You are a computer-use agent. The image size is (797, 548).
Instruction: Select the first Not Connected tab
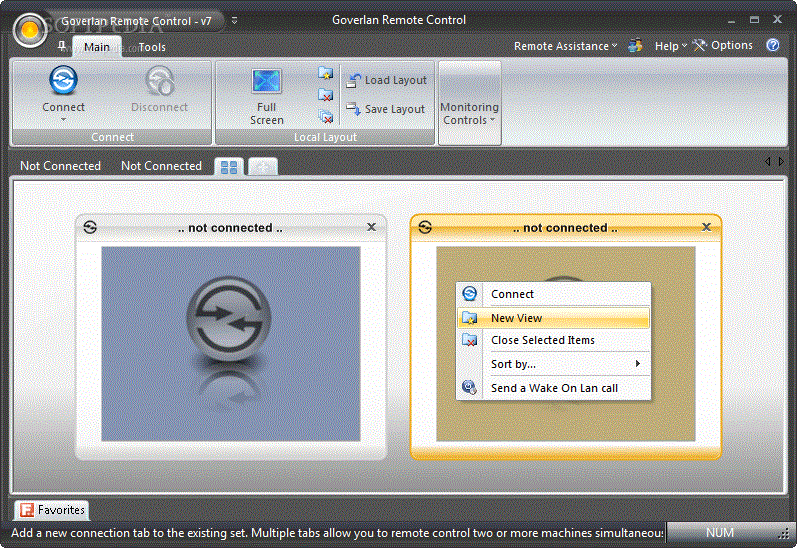pos(60,166)
